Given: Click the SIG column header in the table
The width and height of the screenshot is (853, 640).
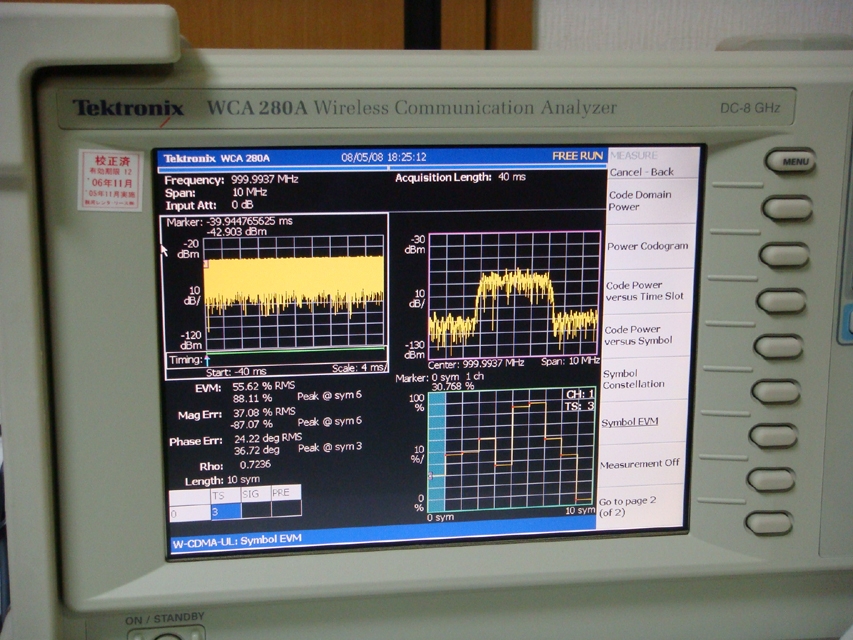Looking at the screenshot, I should click(x=256, y=494).
